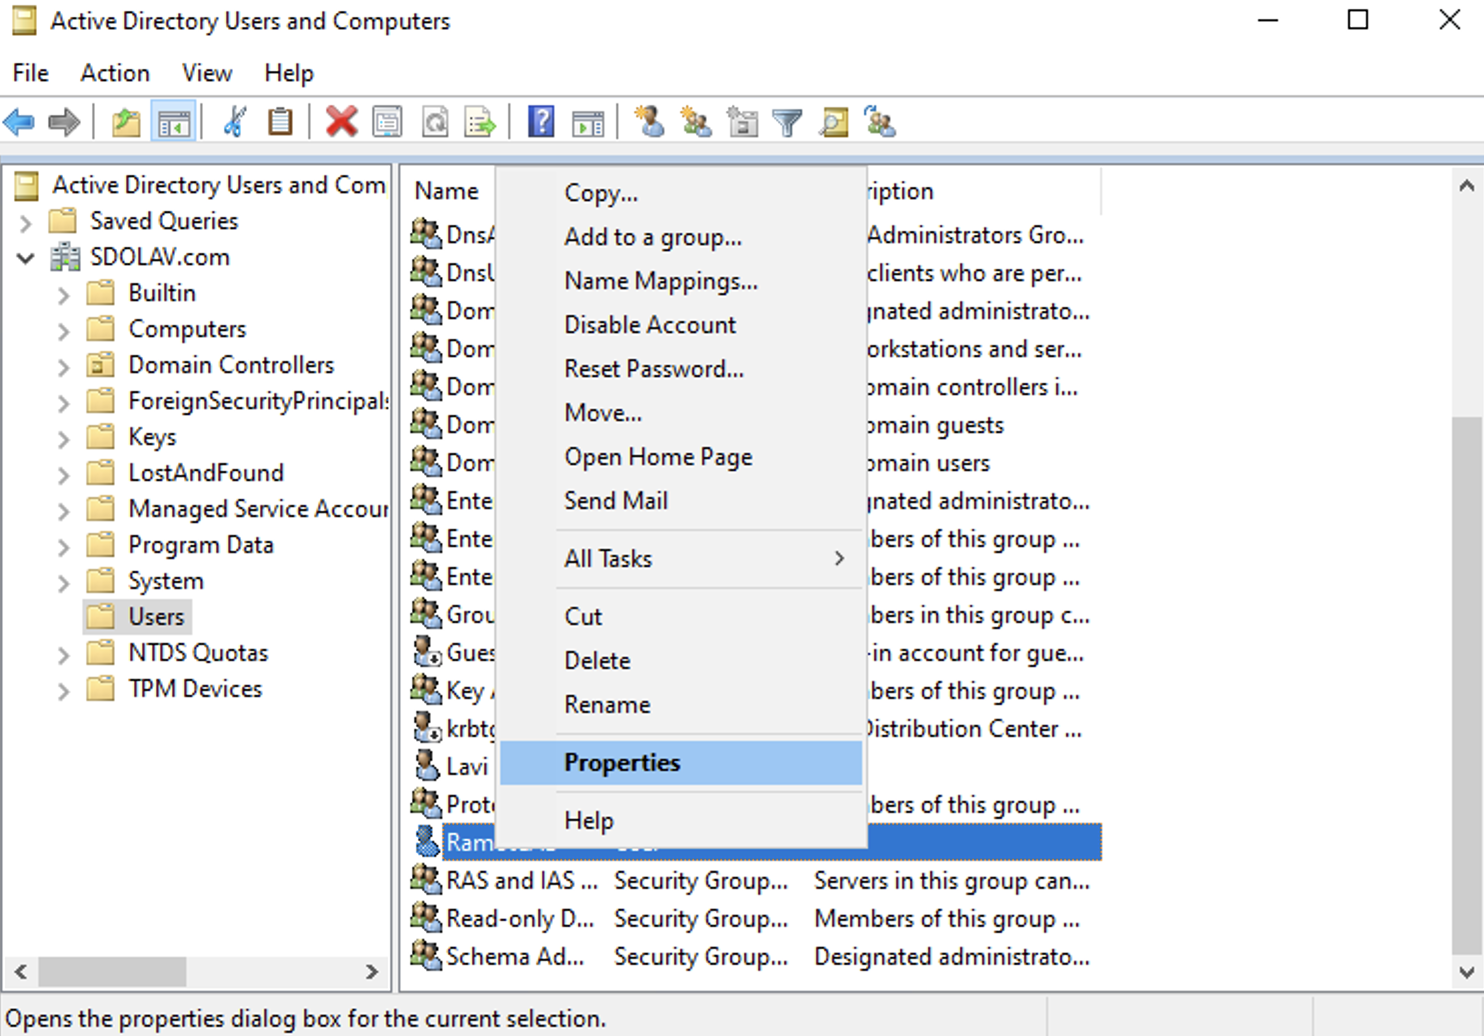Click the group icon beside RAS and IAS
1484x1036 pixels.
[427, 879]
